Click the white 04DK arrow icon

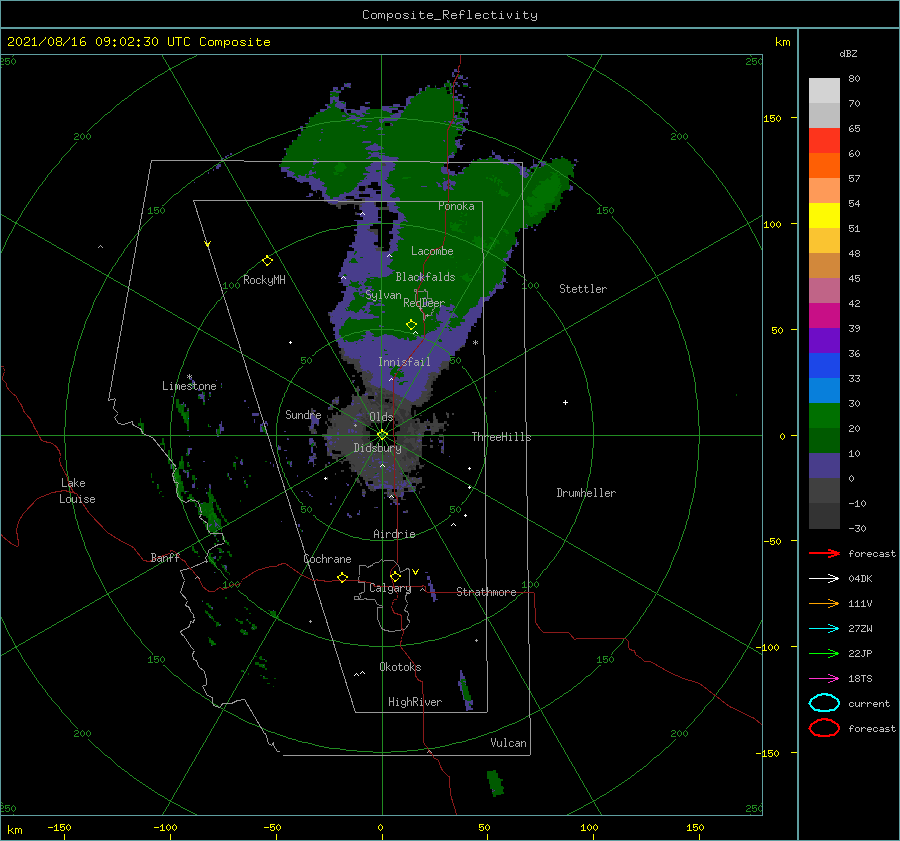pyautogui.click(x=825, y=578)
